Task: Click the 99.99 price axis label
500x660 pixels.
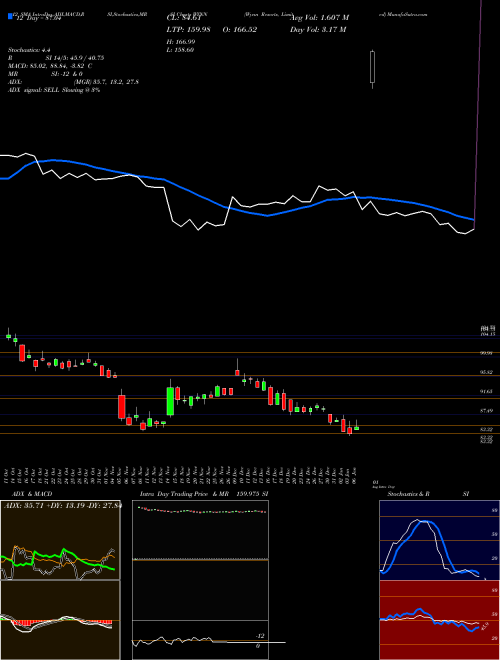Action: 486,353
